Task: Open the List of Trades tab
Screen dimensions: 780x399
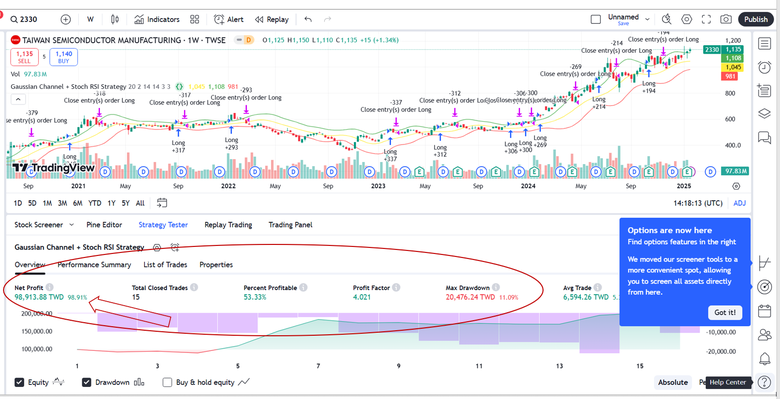Action: tap(165, 265)
